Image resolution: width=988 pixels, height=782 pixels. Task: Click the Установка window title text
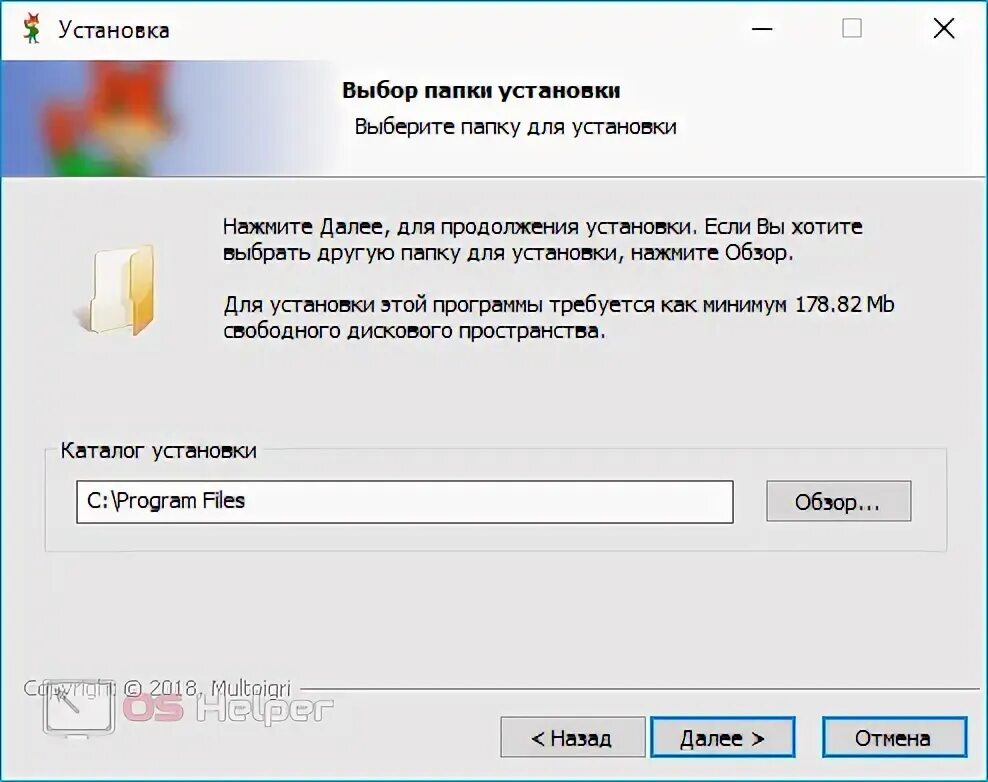click(x=114, y=30)
